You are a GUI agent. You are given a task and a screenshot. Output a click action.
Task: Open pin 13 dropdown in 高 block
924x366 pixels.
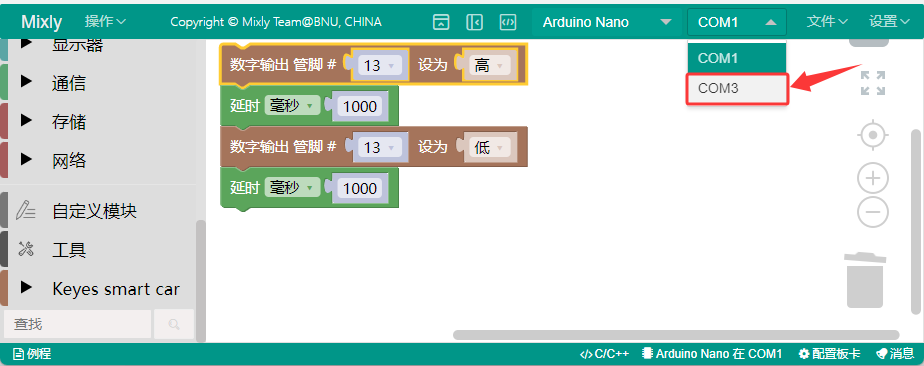(x=380, y=65)
